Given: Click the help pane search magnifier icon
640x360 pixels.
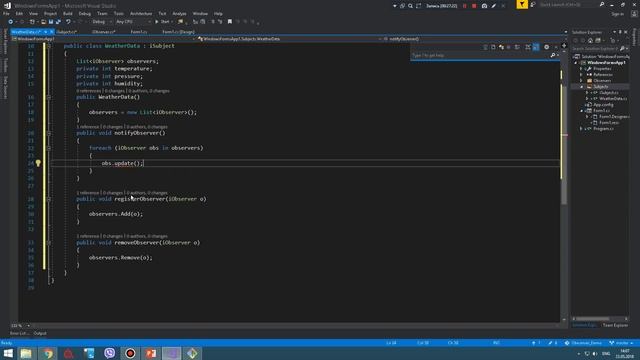Looking at the screenshot, I should 553,55.
